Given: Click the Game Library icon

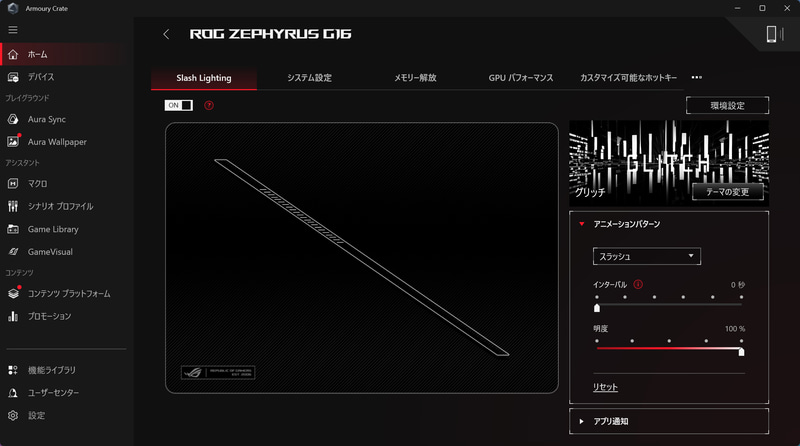Looking at the screenshot, I should pyautogui.click(x=13, y=229).
